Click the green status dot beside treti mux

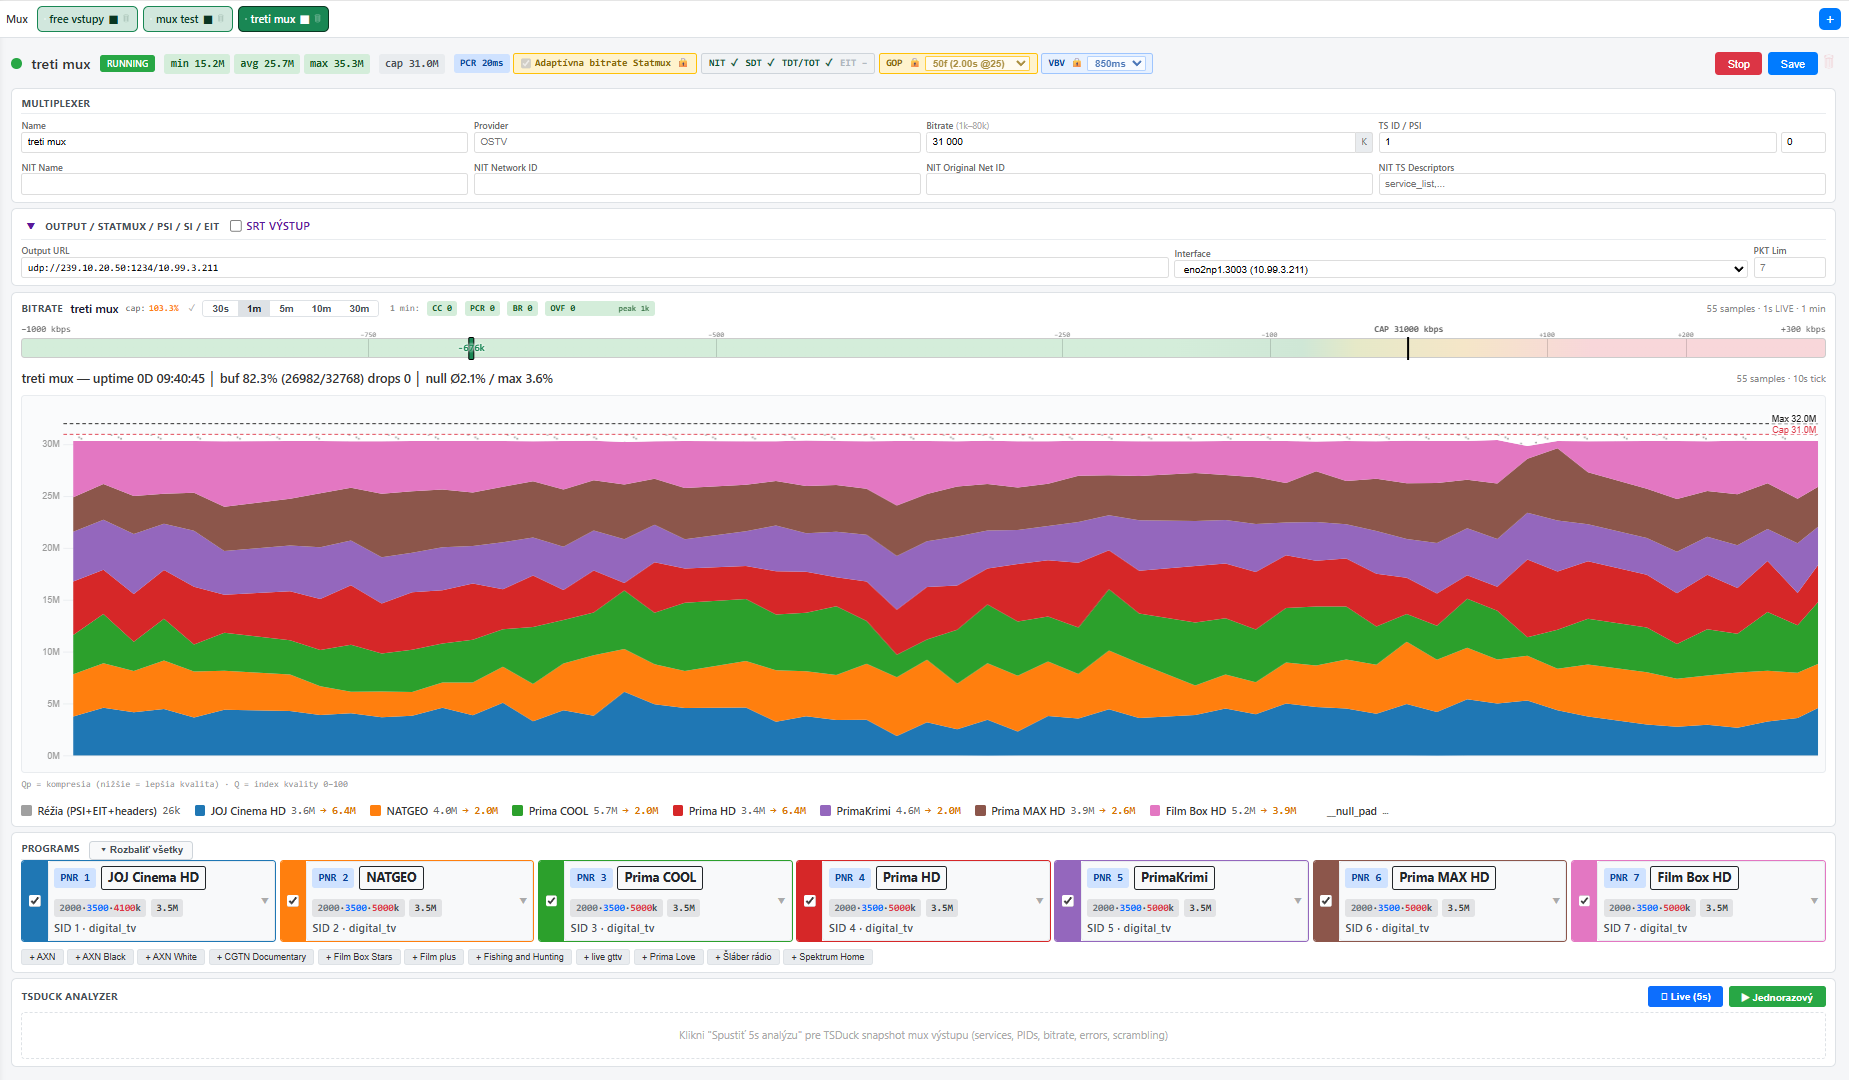click(x=17, y=64)
